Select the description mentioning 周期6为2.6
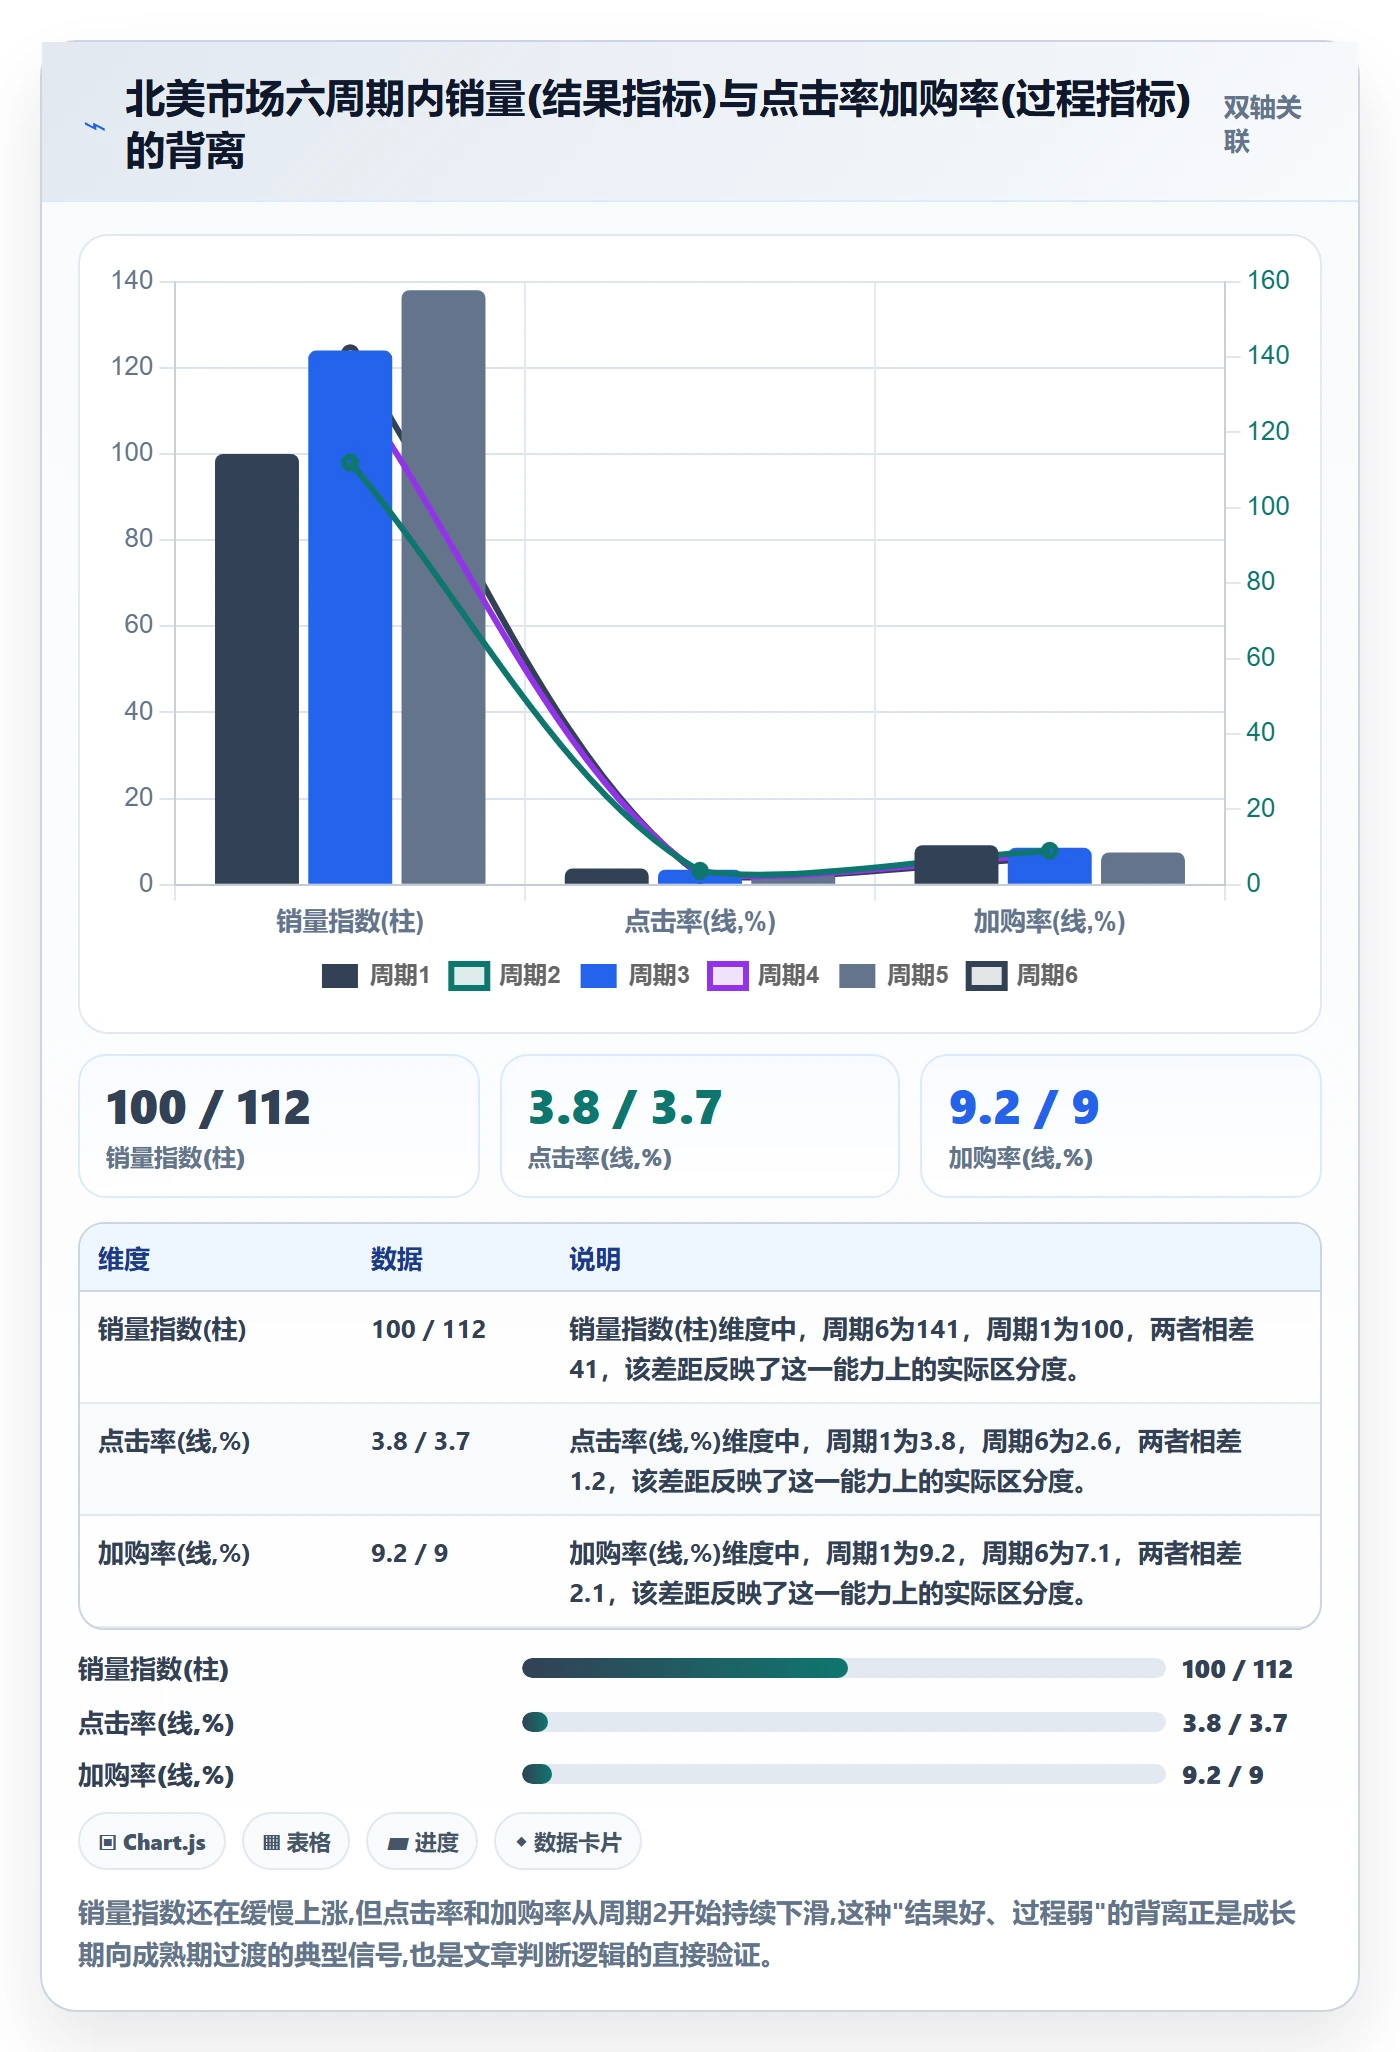1400x2052 pixels. 905,1461
